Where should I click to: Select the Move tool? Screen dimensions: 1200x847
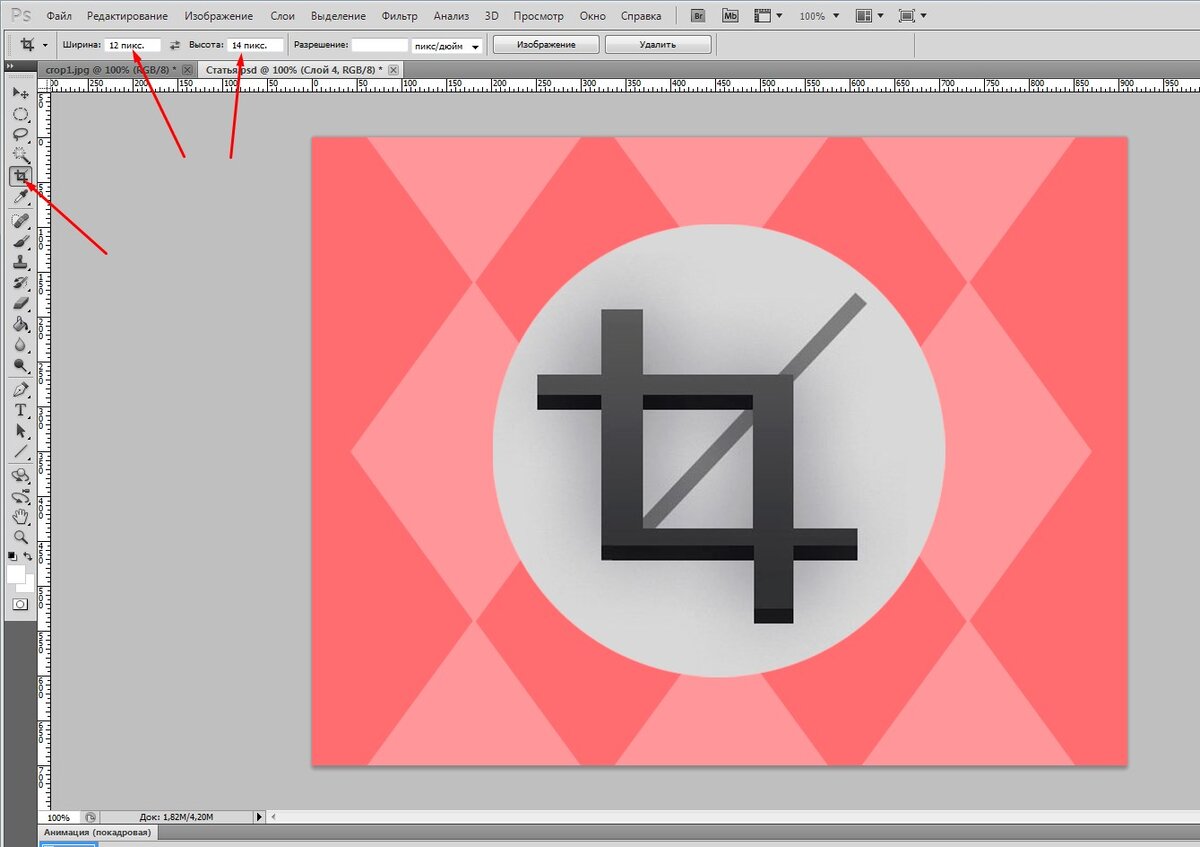pos(20,93)
